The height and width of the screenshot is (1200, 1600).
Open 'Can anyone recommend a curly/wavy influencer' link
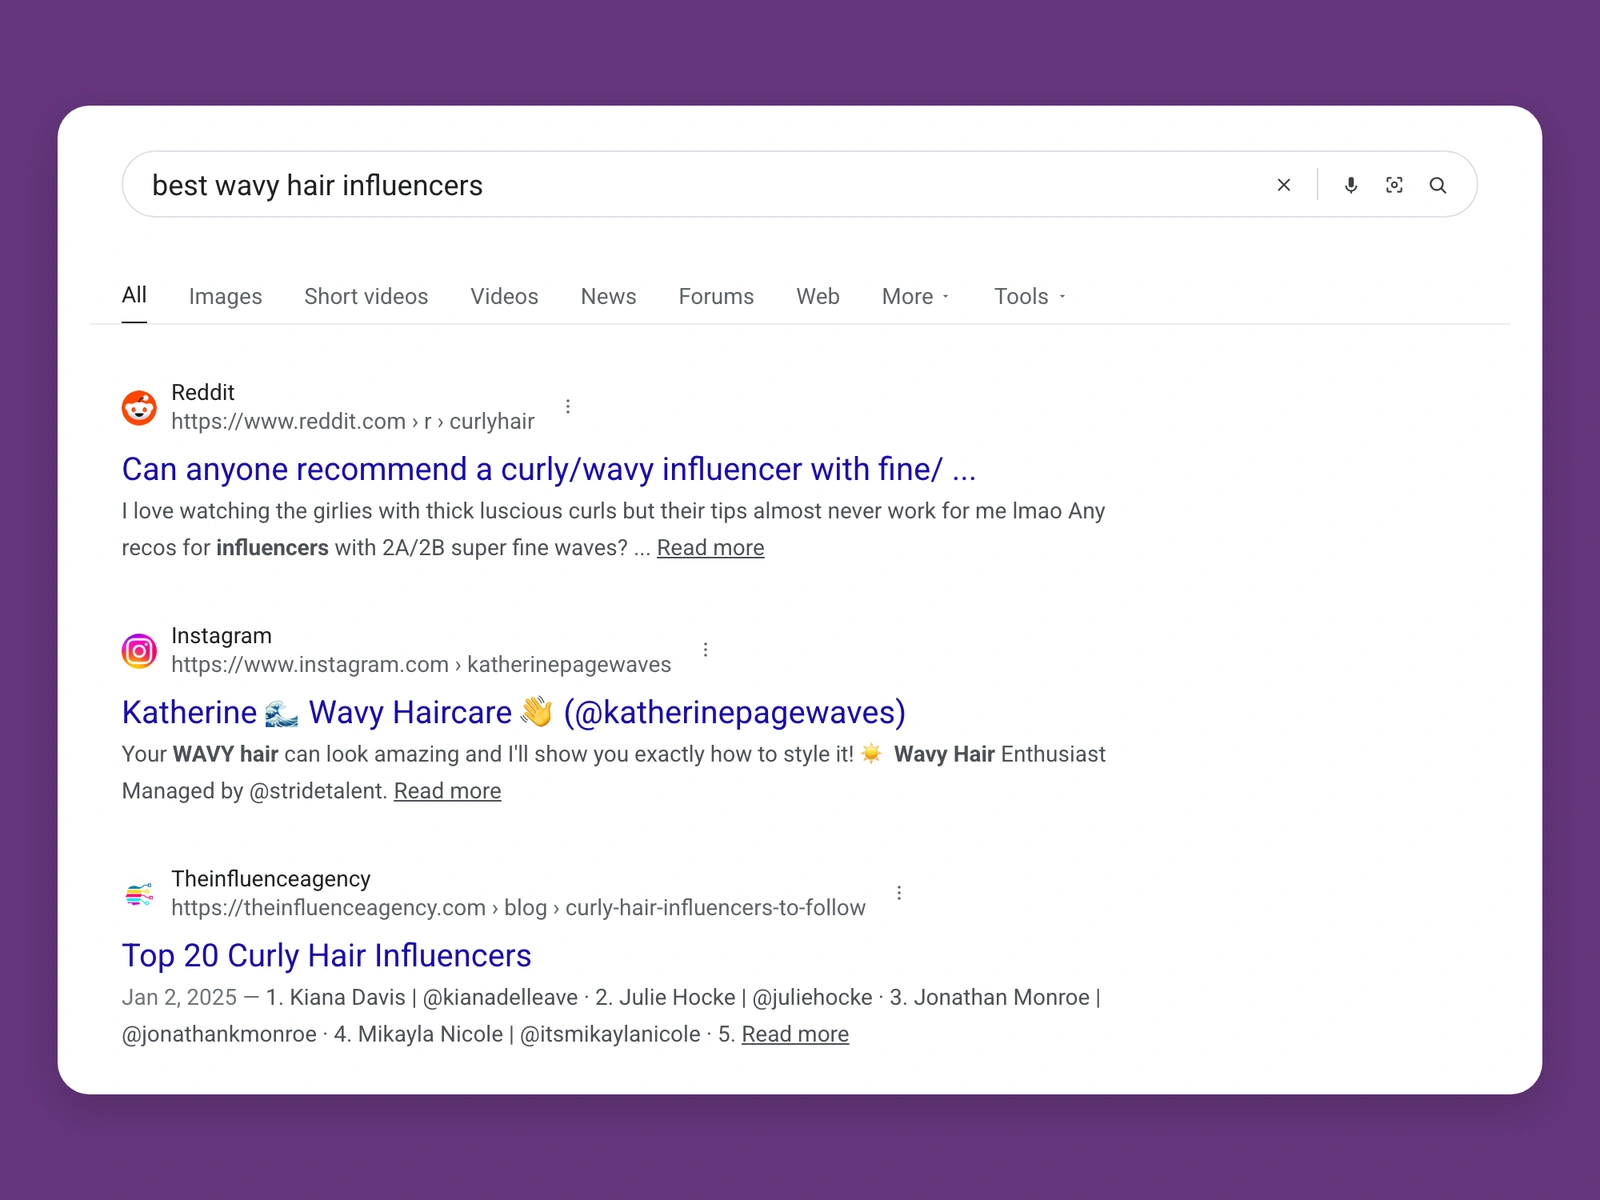pyautogui.click(x=549, y=469)
